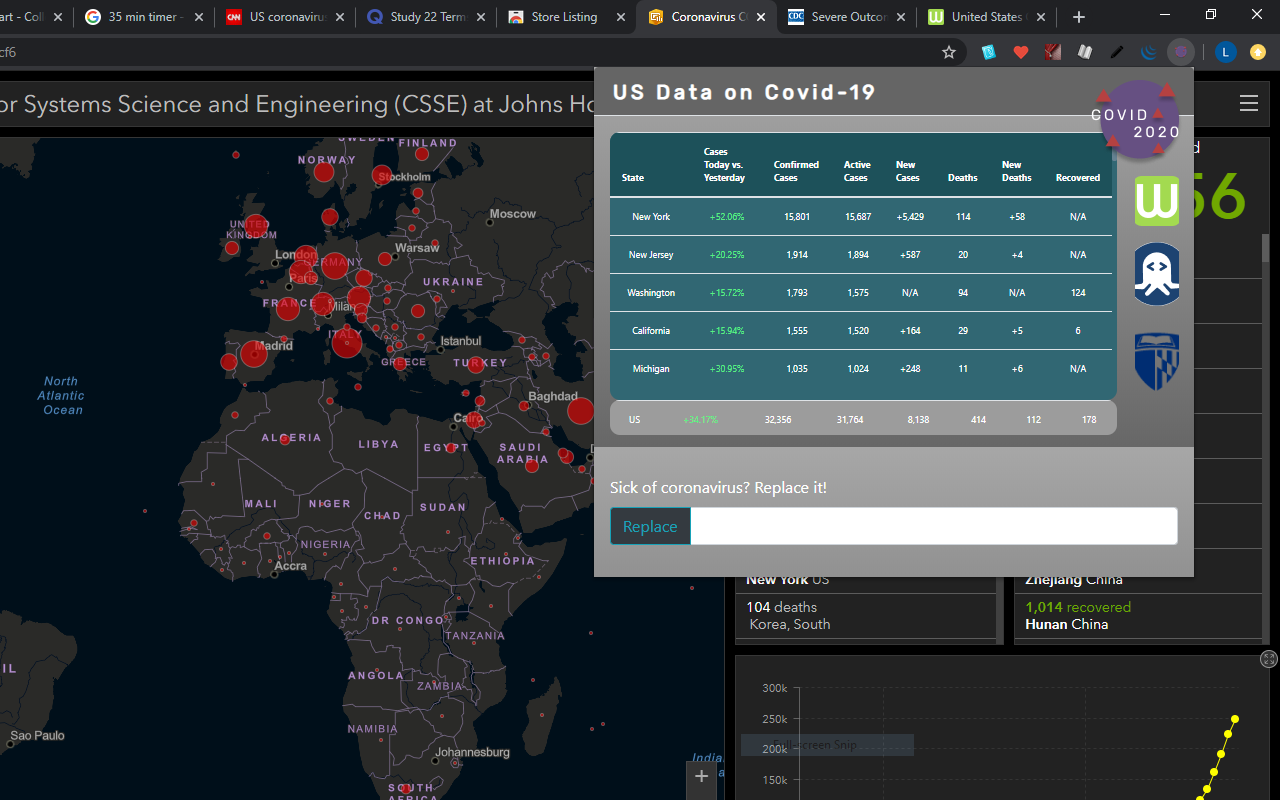Open the Chrome profile avatar L
Image resolution: width=1280 pixels, height=800 pixels.
pos(1226,52)
